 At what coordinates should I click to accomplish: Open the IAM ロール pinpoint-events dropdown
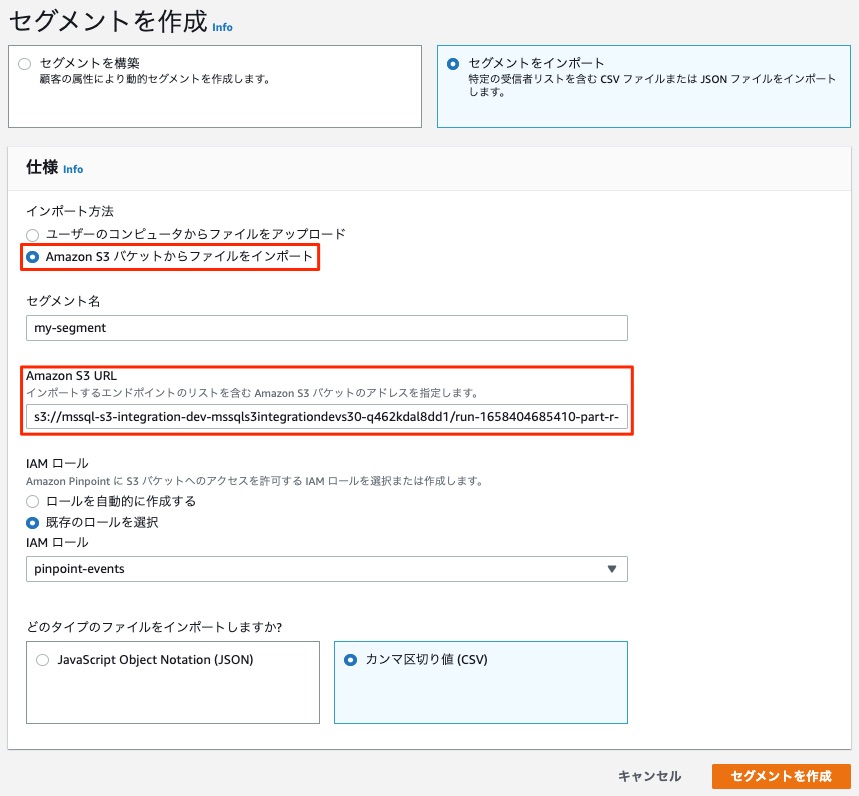(x=327, y=569)
